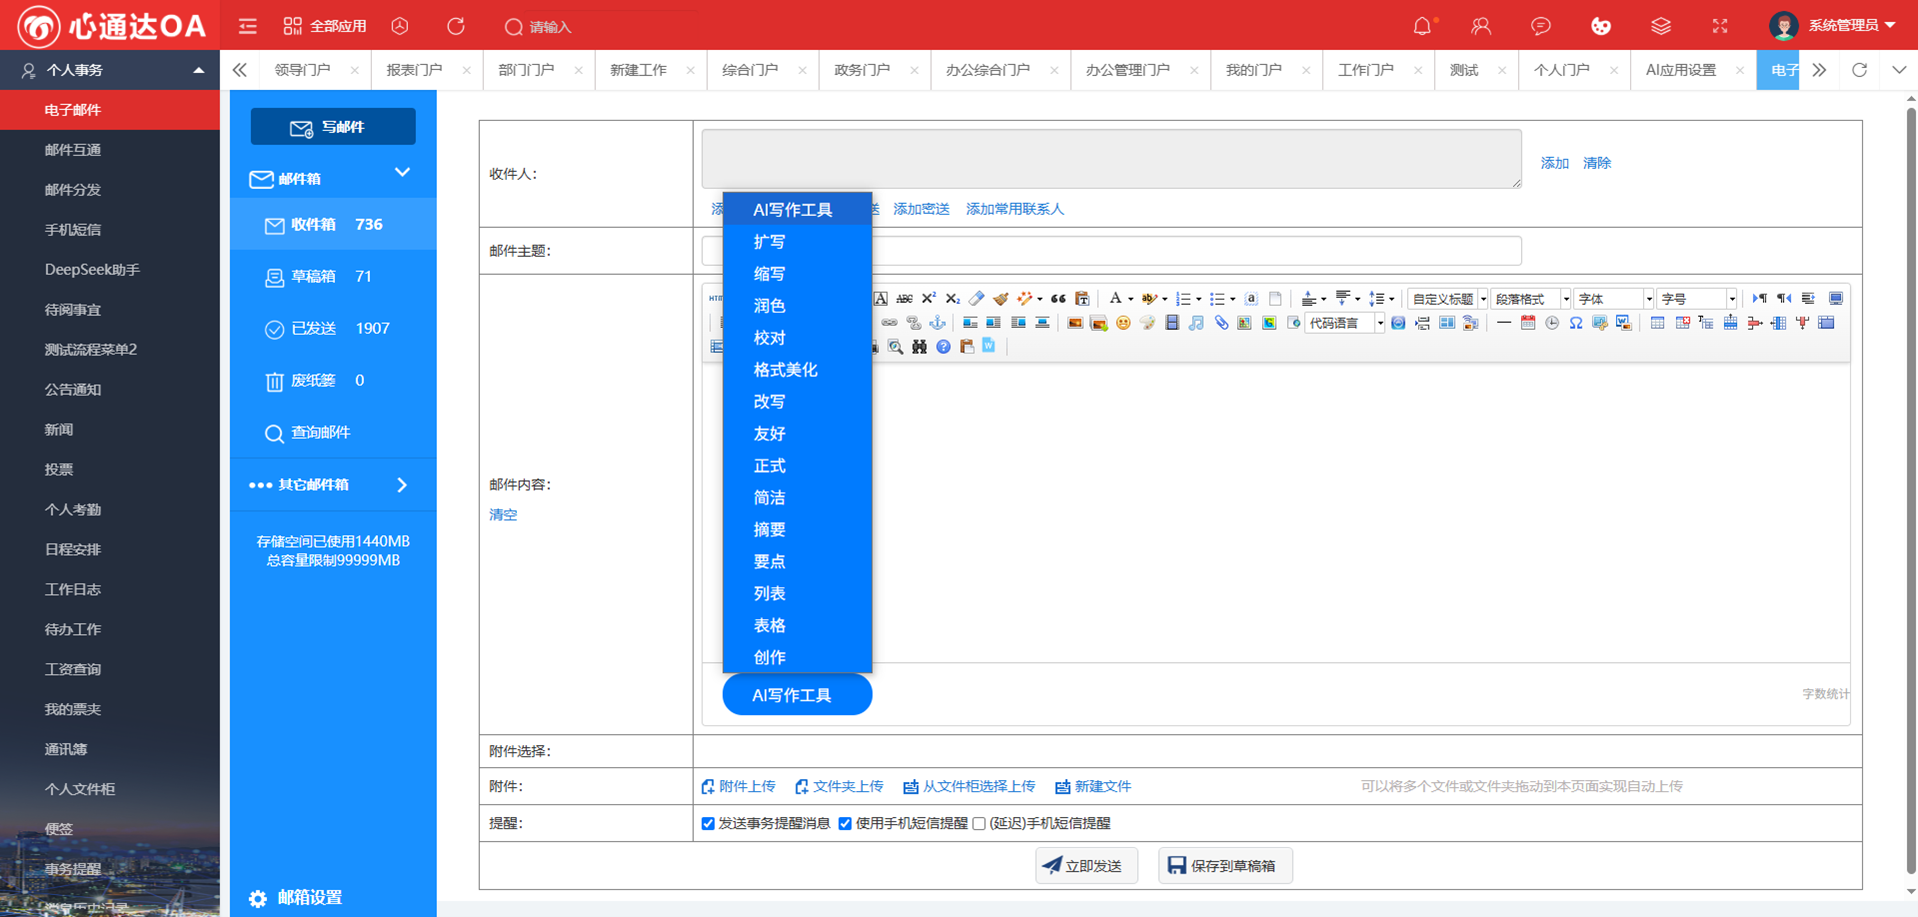The width and height of the screenshot is (1918, 917).
Task: Click the notification bell icon
Action: [1421, 26]
